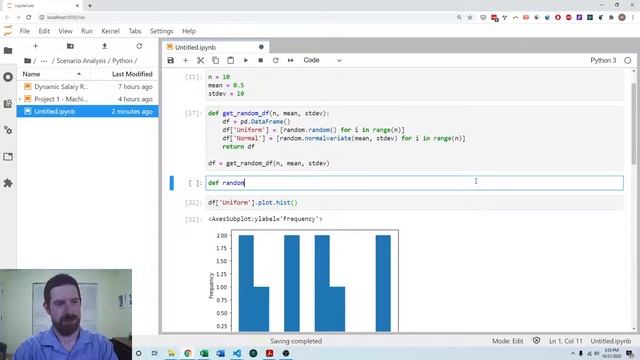640x360 pixels.
Task: Open Windows Start search circle on taskbar
Action: (x=139, y=353)
